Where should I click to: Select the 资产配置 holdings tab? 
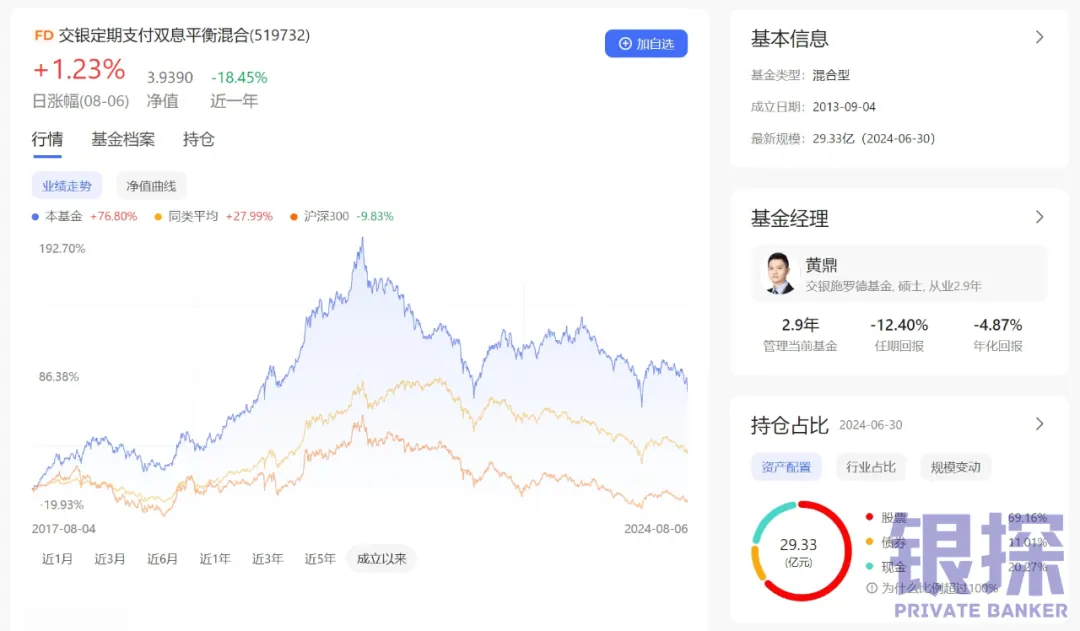(x=786, y=467)
